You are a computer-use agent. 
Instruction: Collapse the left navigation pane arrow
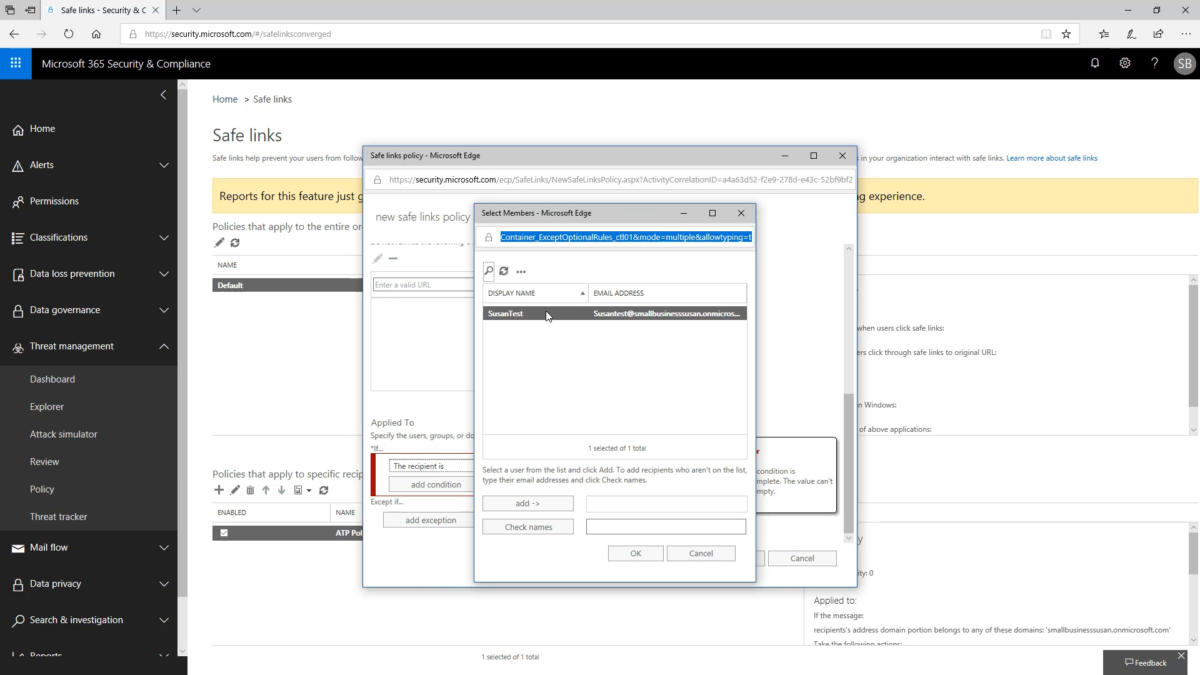coord(164,95)
